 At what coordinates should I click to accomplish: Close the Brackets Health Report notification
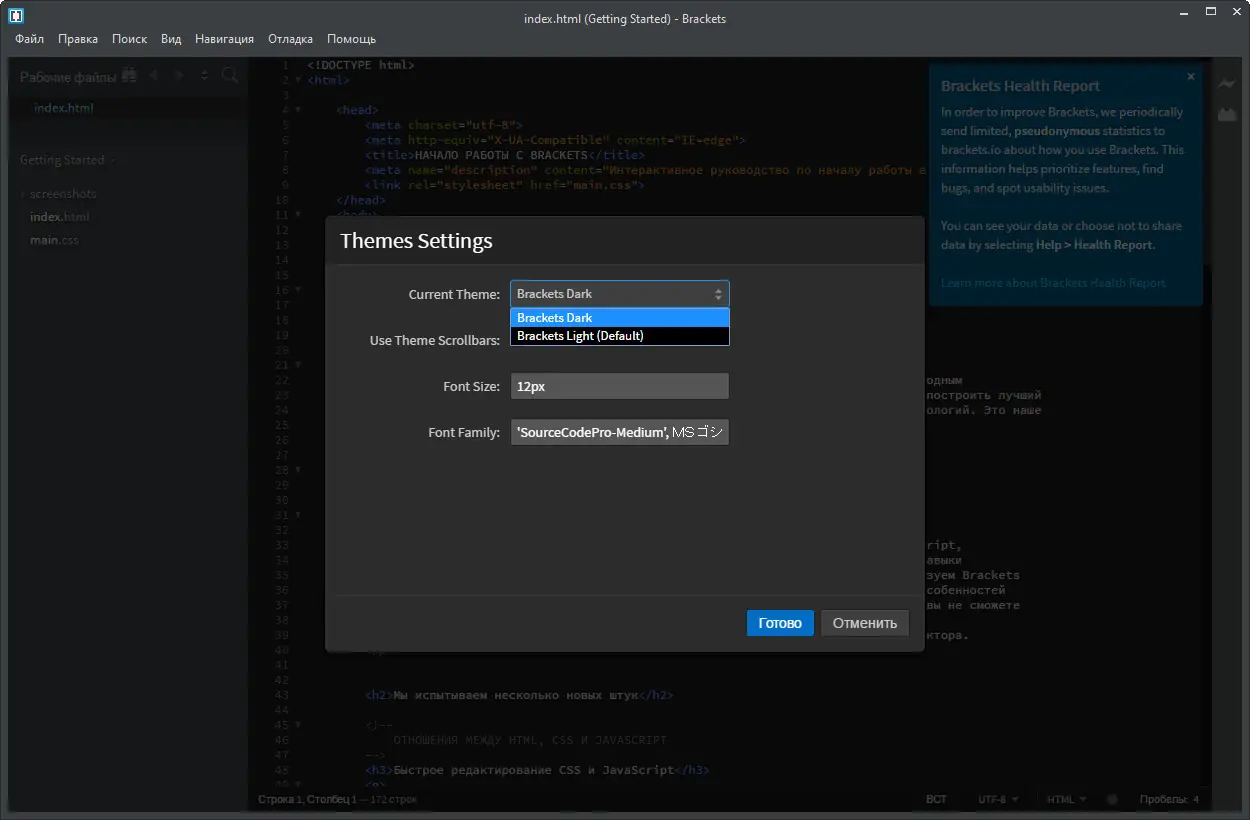pos(1190,76)
